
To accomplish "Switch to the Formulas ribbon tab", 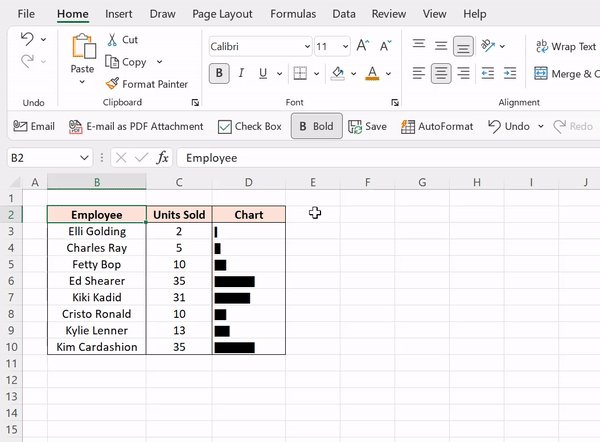I will click(x=293, y=14).
